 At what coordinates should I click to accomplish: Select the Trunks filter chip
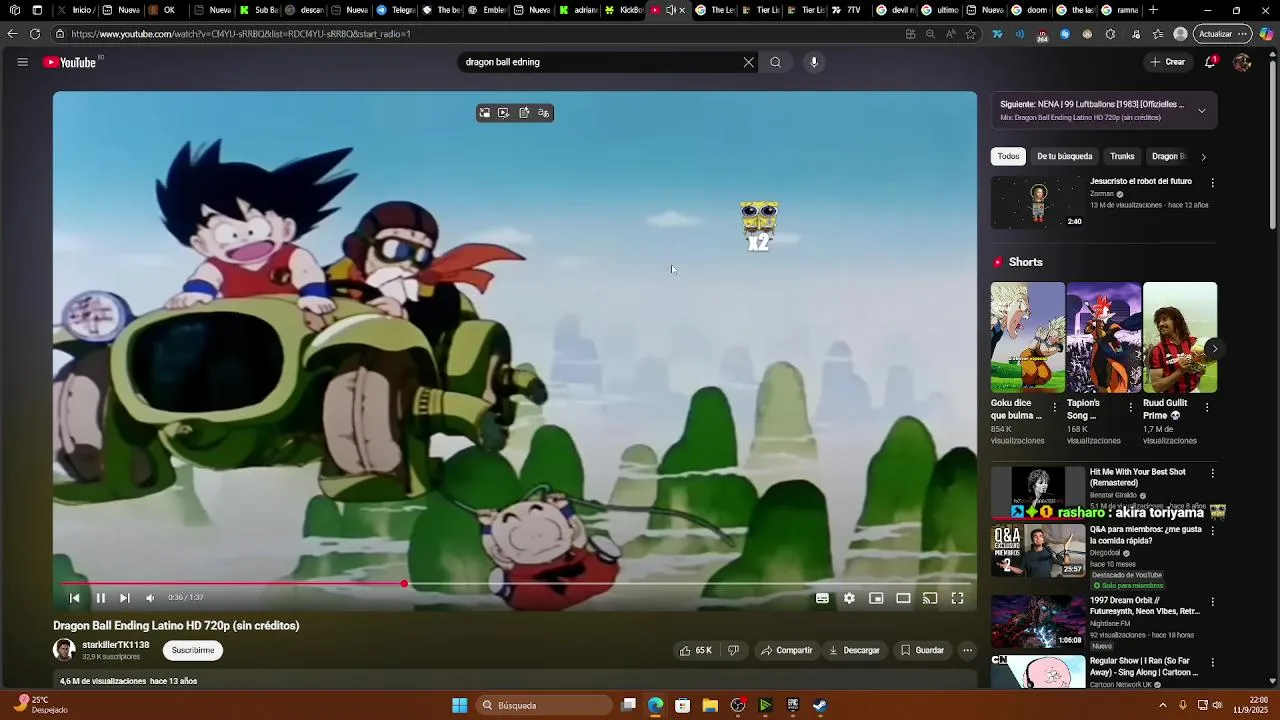coord(1122,156)
